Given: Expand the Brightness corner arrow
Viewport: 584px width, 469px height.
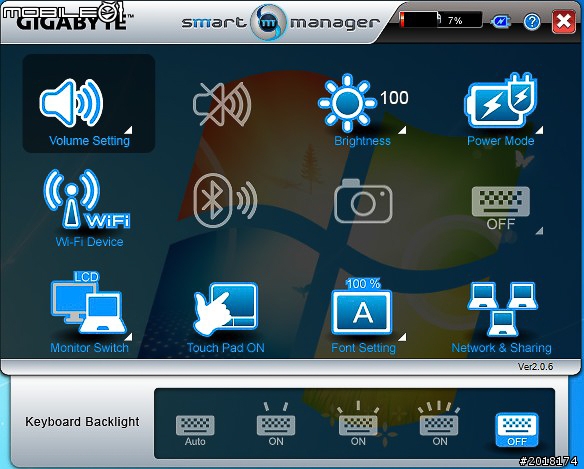Looking at the screenshot, I should click(x=403, y=130).
